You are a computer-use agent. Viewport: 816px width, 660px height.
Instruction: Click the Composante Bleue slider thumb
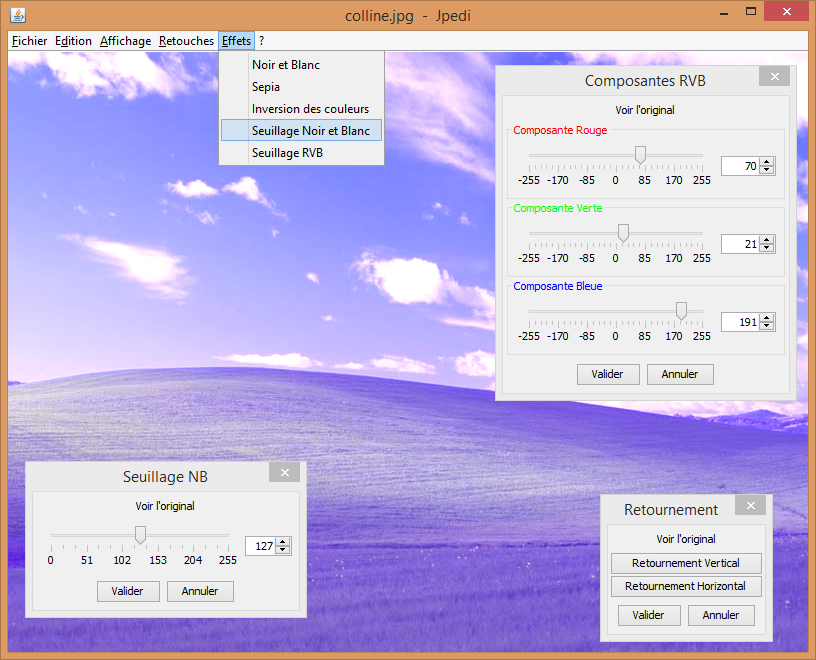click(681, 311)
